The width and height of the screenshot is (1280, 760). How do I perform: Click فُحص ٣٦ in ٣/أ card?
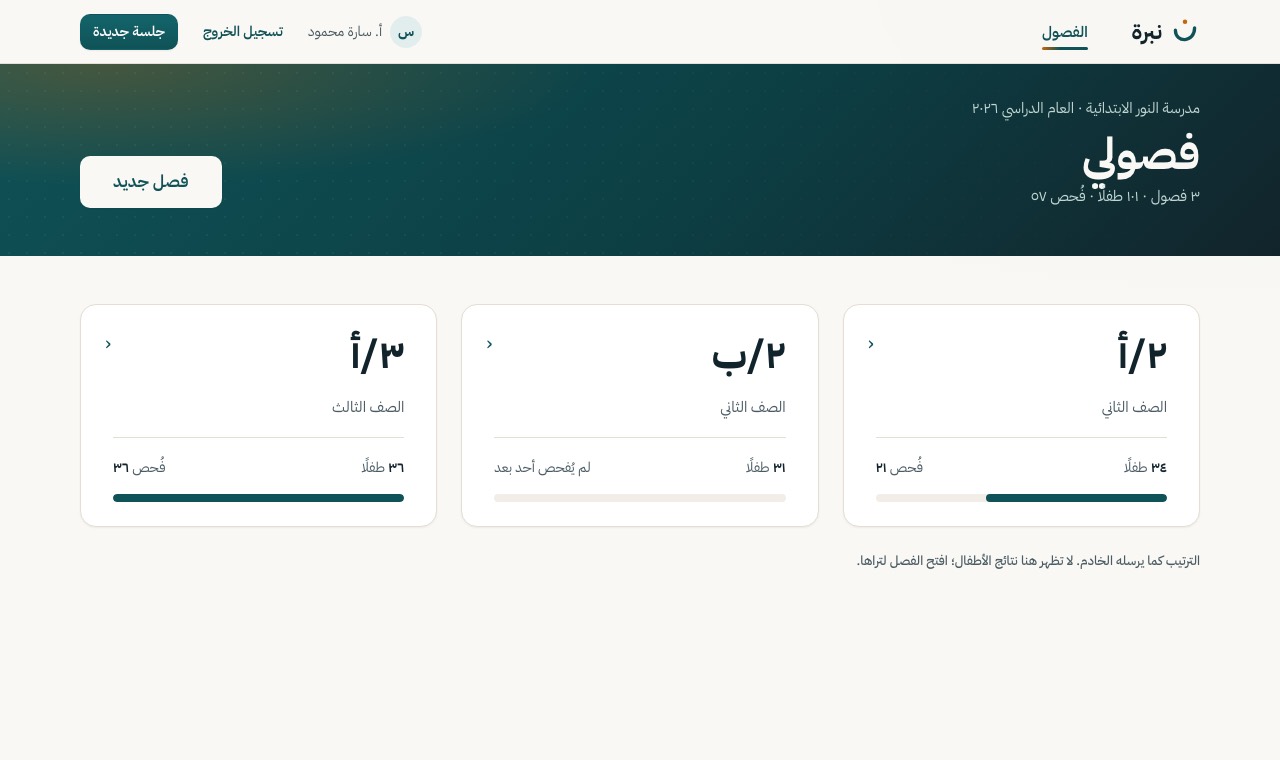[139, 467]
